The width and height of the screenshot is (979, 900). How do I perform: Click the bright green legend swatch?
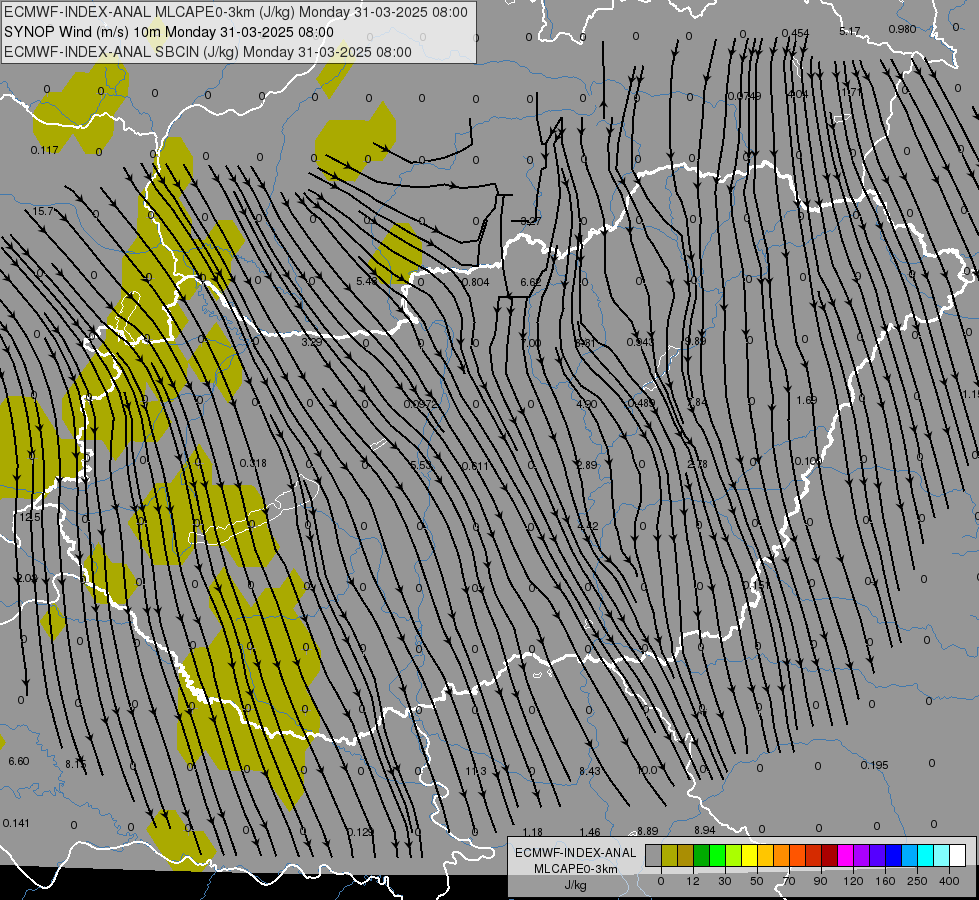coord(717,856)
